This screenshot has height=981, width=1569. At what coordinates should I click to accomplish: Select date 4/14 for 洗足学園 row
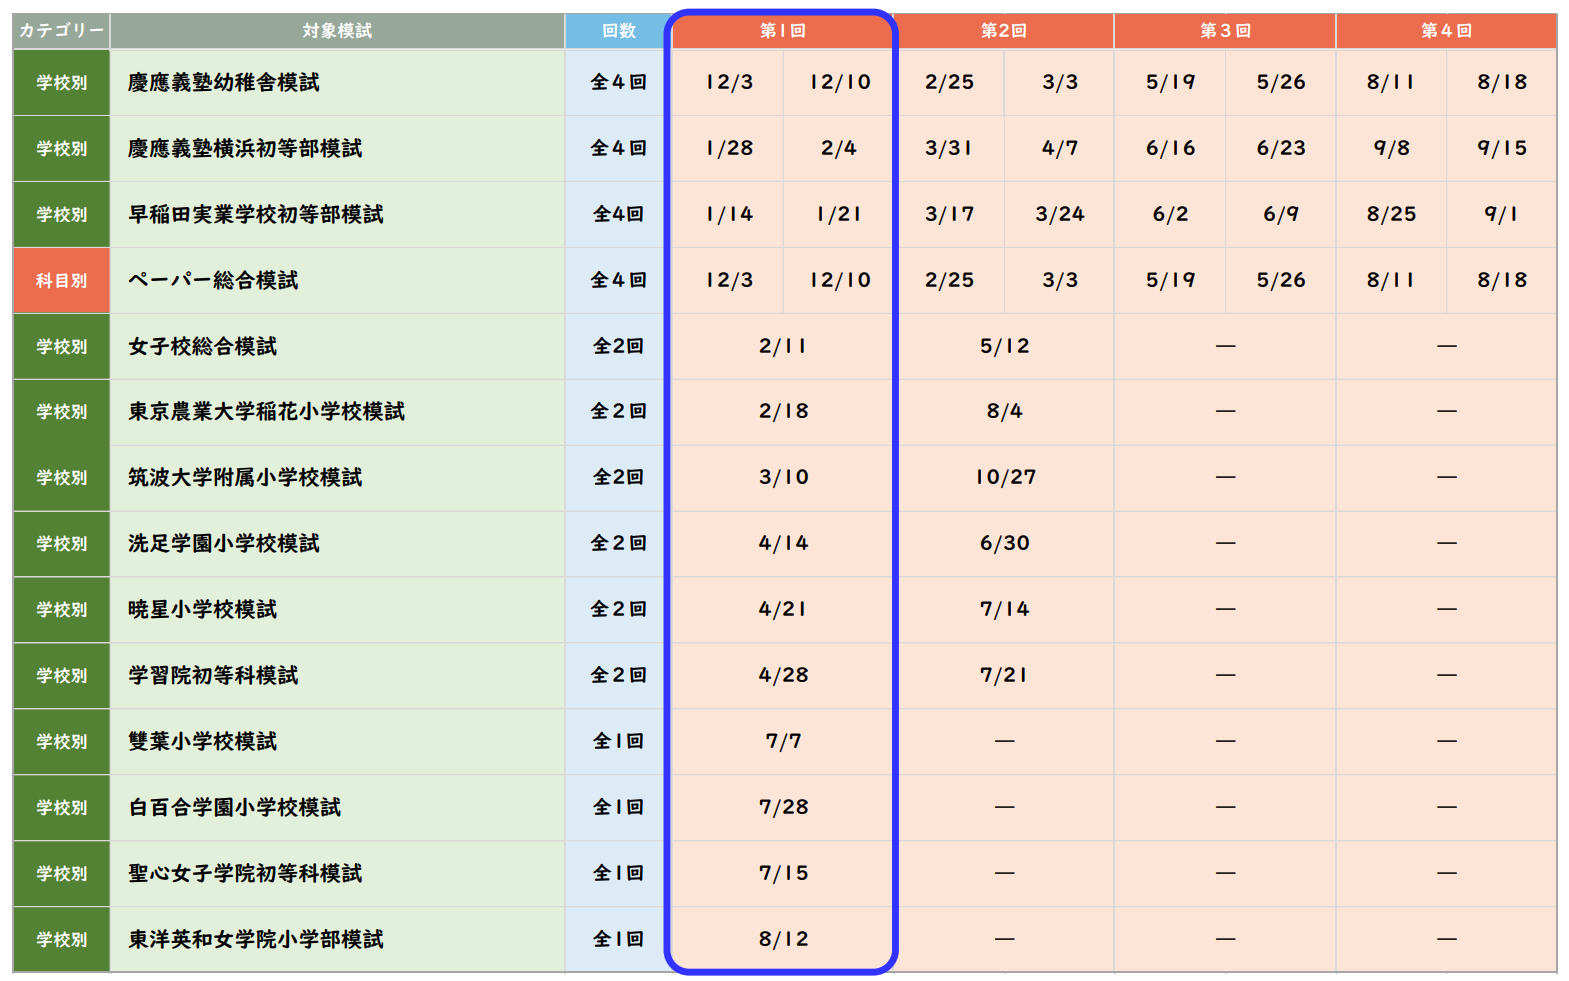(783, 544)
